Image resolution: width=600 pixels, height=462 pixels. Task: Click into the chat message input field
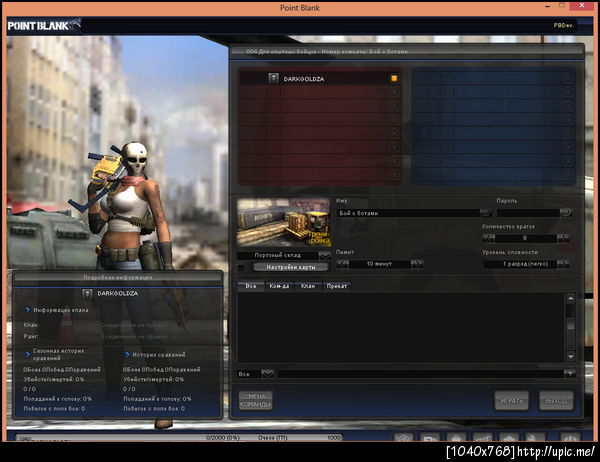pos(421,374)
